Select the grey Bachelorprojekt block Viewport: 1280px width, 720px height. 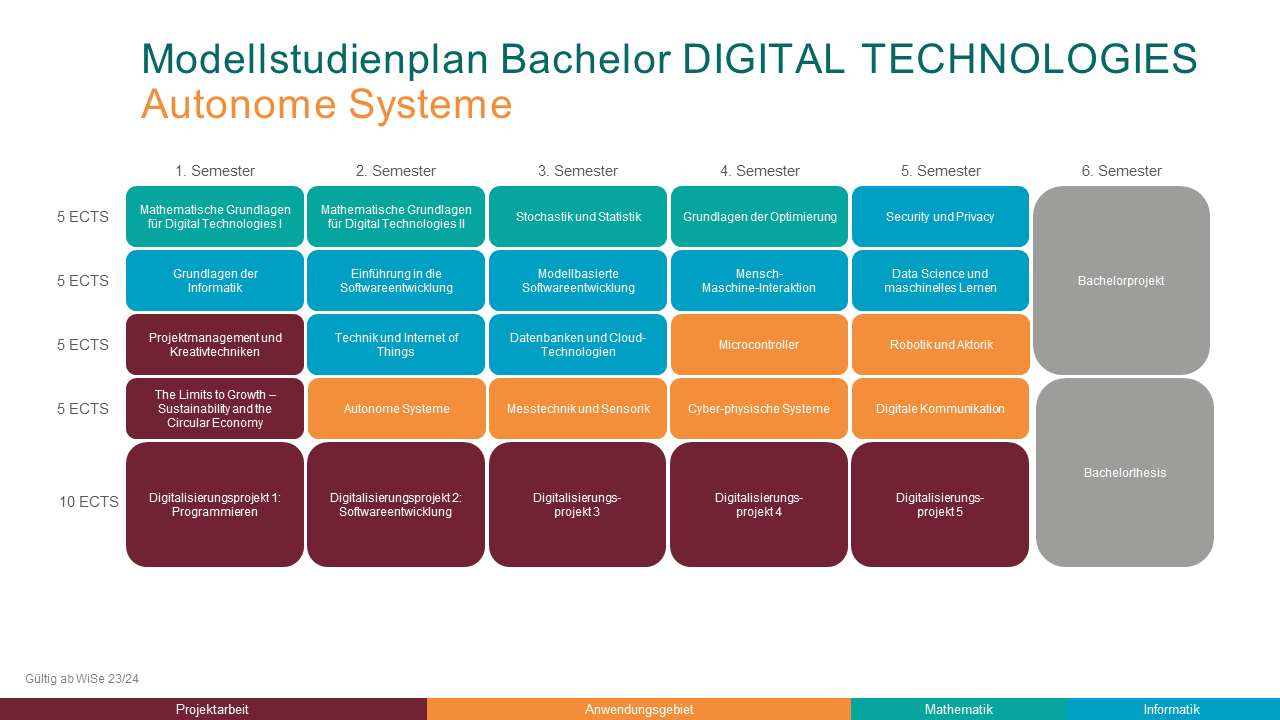click(1121, 280)
